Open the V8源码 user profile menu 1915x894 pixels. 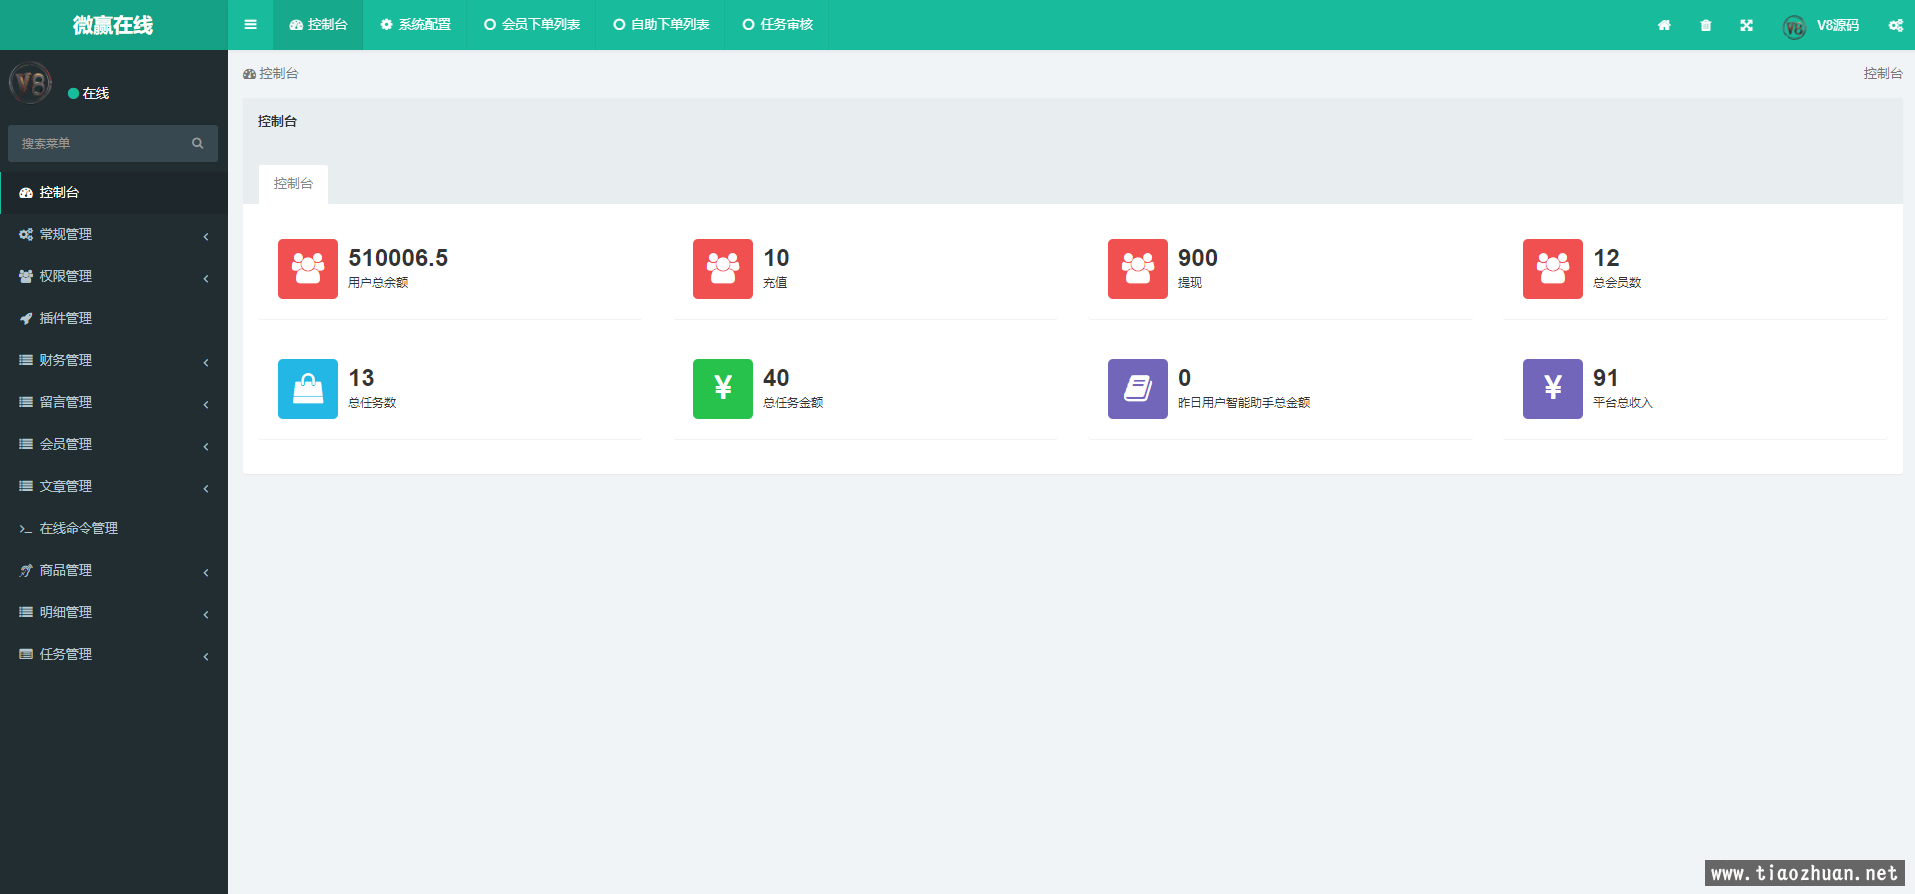pos(1821,25)
